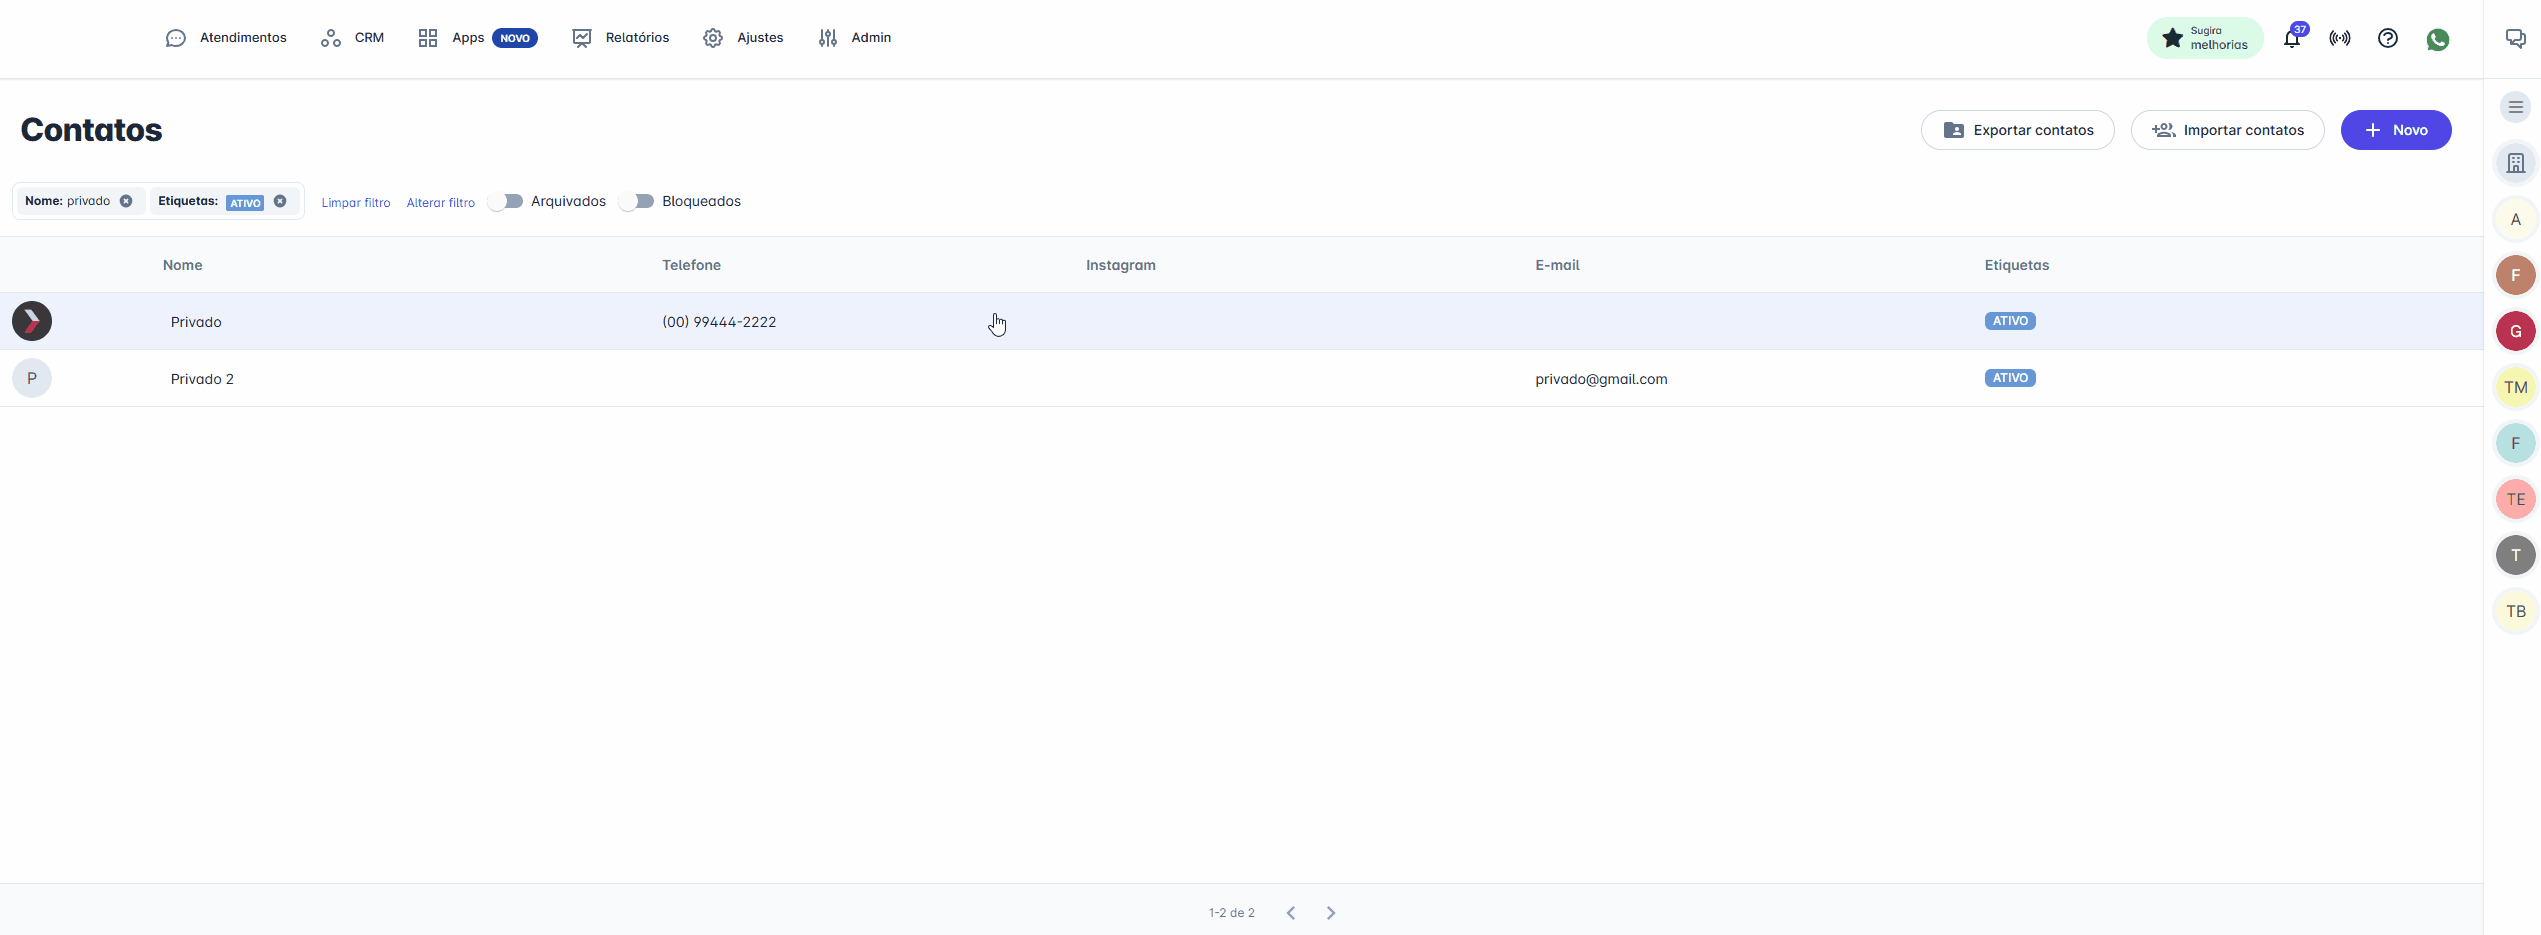Image resolution: width=2541 pixels, height=935 pixels.
Task: Click the Exportar contatos button
Action: 2017,130
